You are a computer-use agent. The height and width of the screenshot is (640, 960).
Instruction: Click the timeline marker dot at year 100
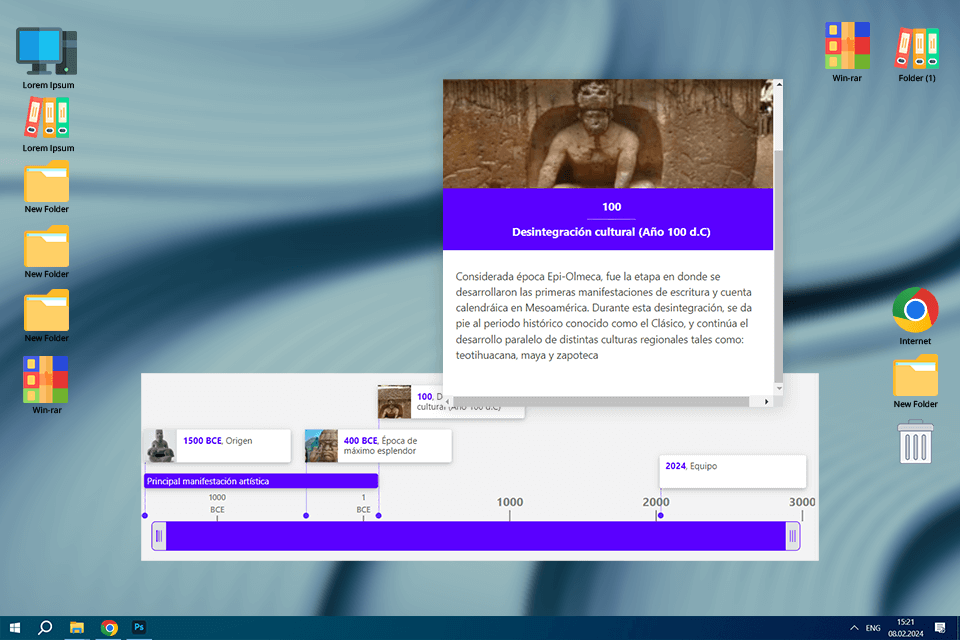pos(378,516)
